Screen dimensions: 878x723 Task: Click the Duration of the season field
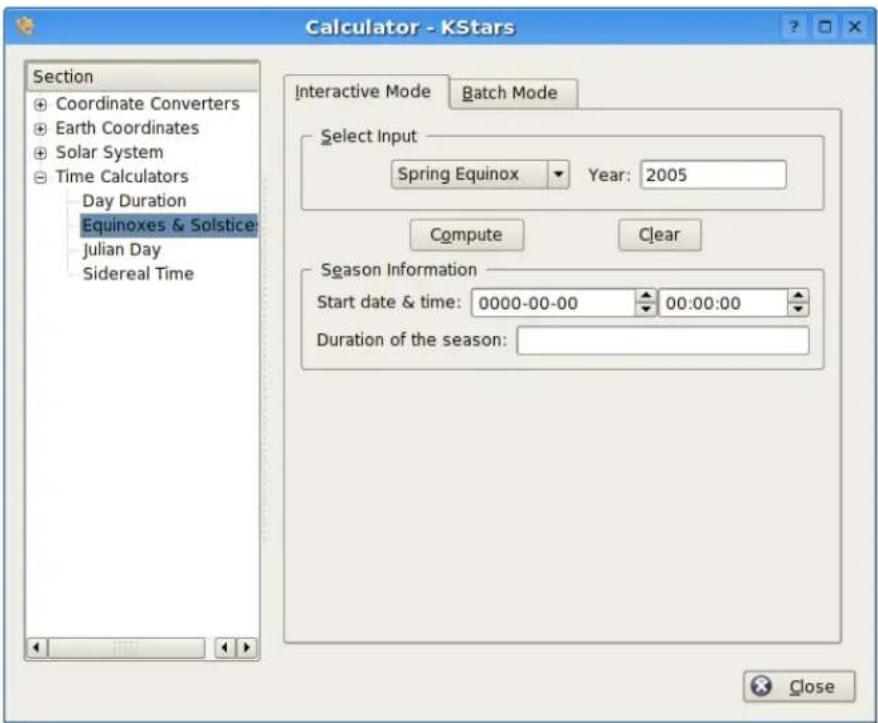click(x=662, y=340)
